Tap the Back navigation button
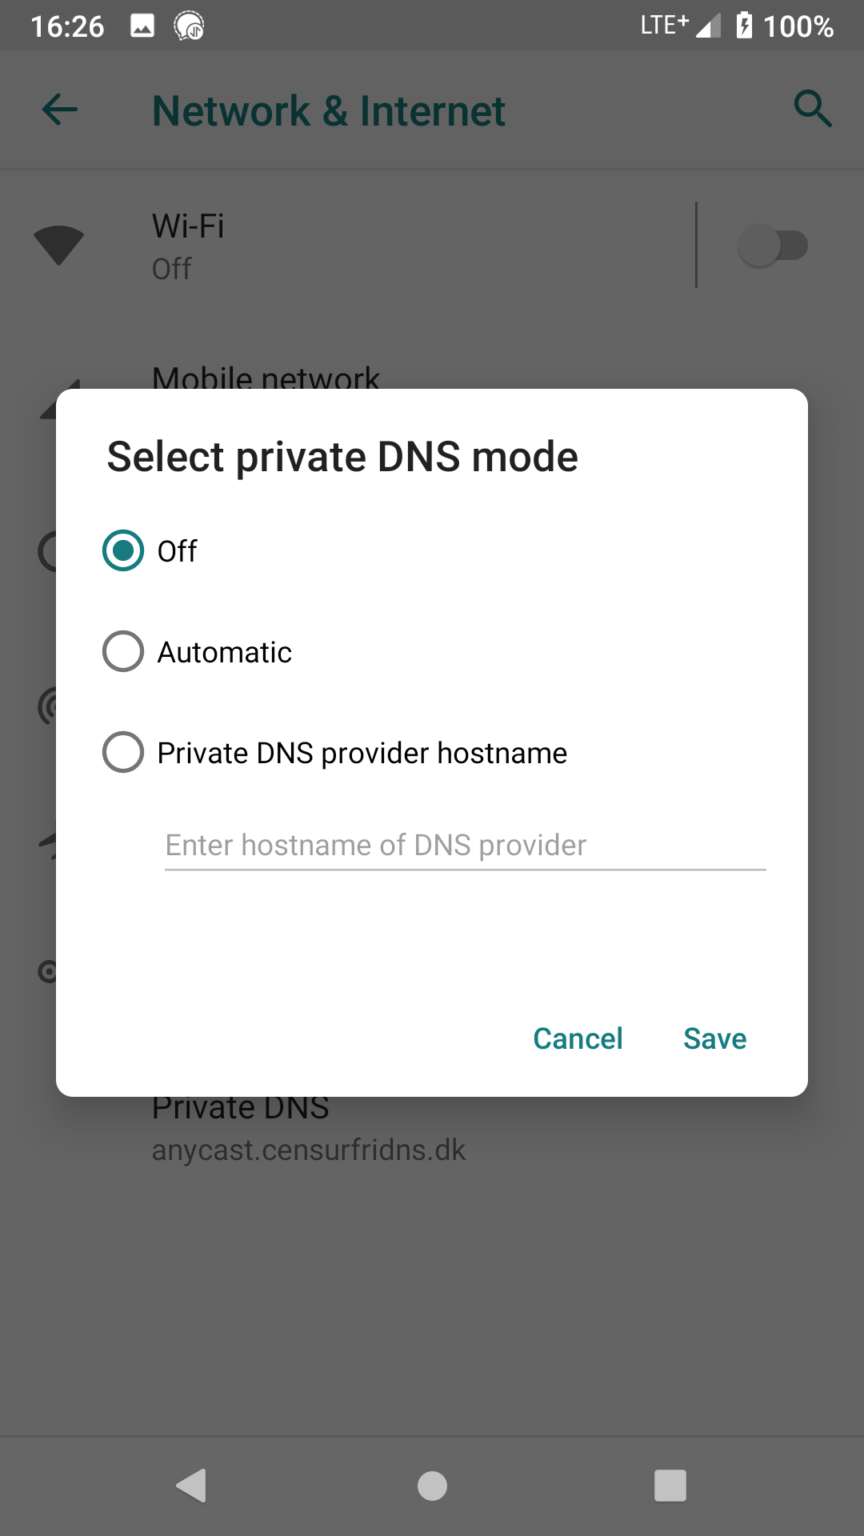This screenshot has width=864, height=1536. (192, 1486)
